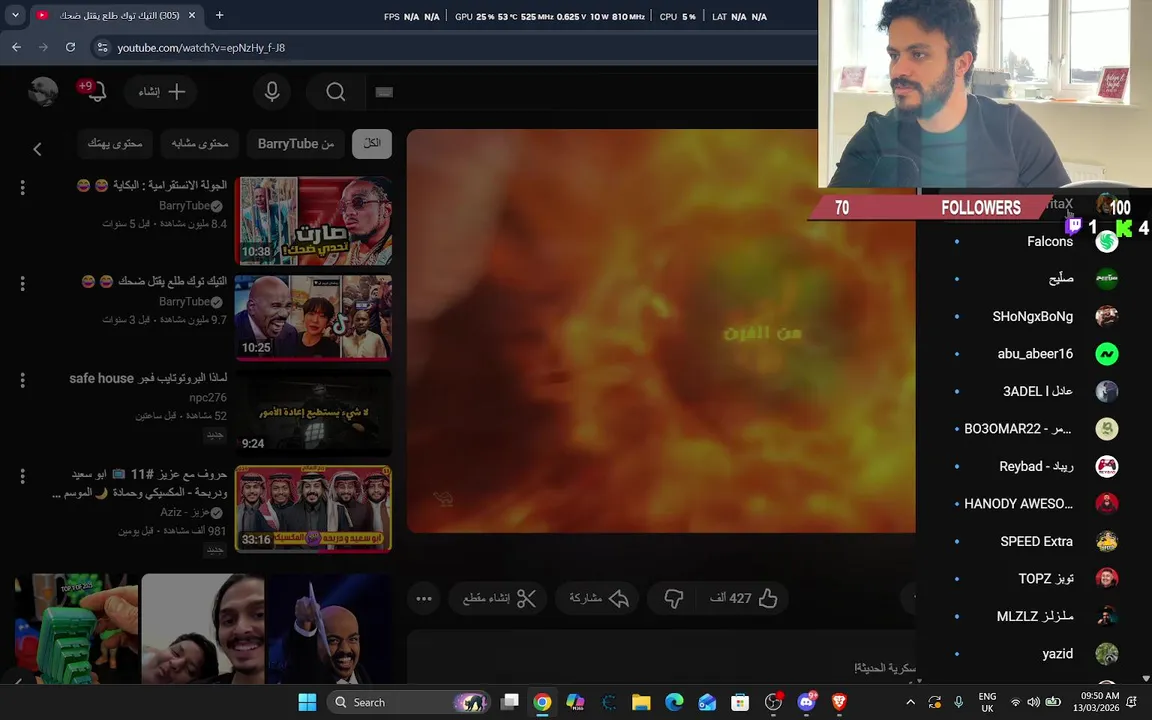Image resolution: width=1152 pixels, height=720 pixels.
Task: Open npc276 channel link
Action: click(x=208, y=397)
